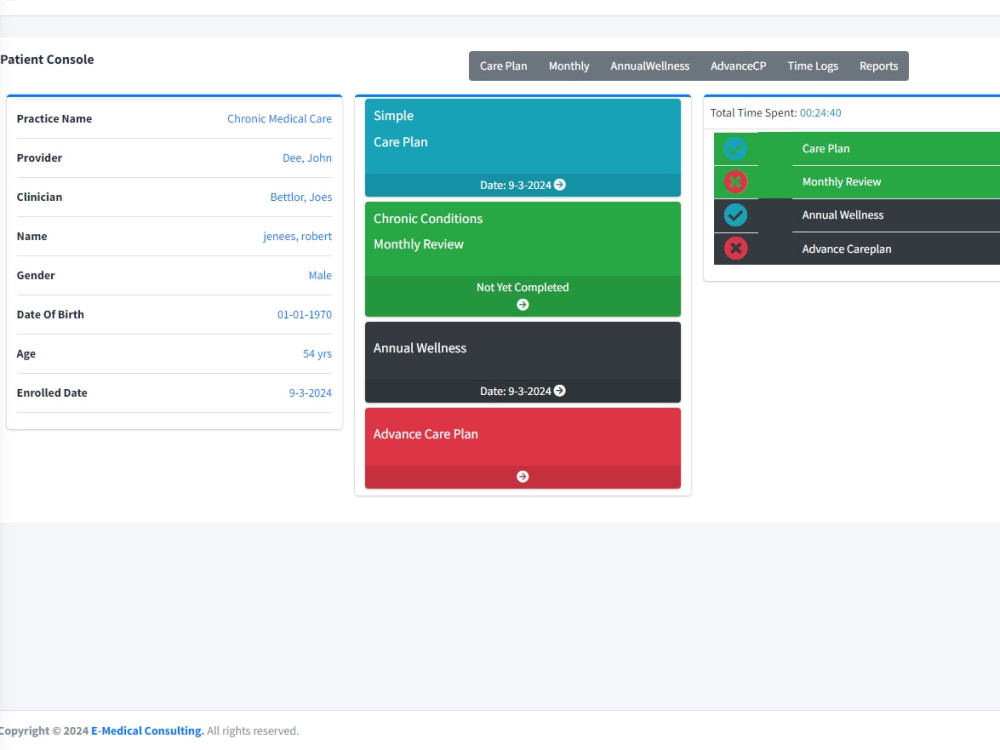This screenshot has height=750, width=1000.
Task: Open the Care Plan tab
Action: pyautogui.click(x=503, y=66)
